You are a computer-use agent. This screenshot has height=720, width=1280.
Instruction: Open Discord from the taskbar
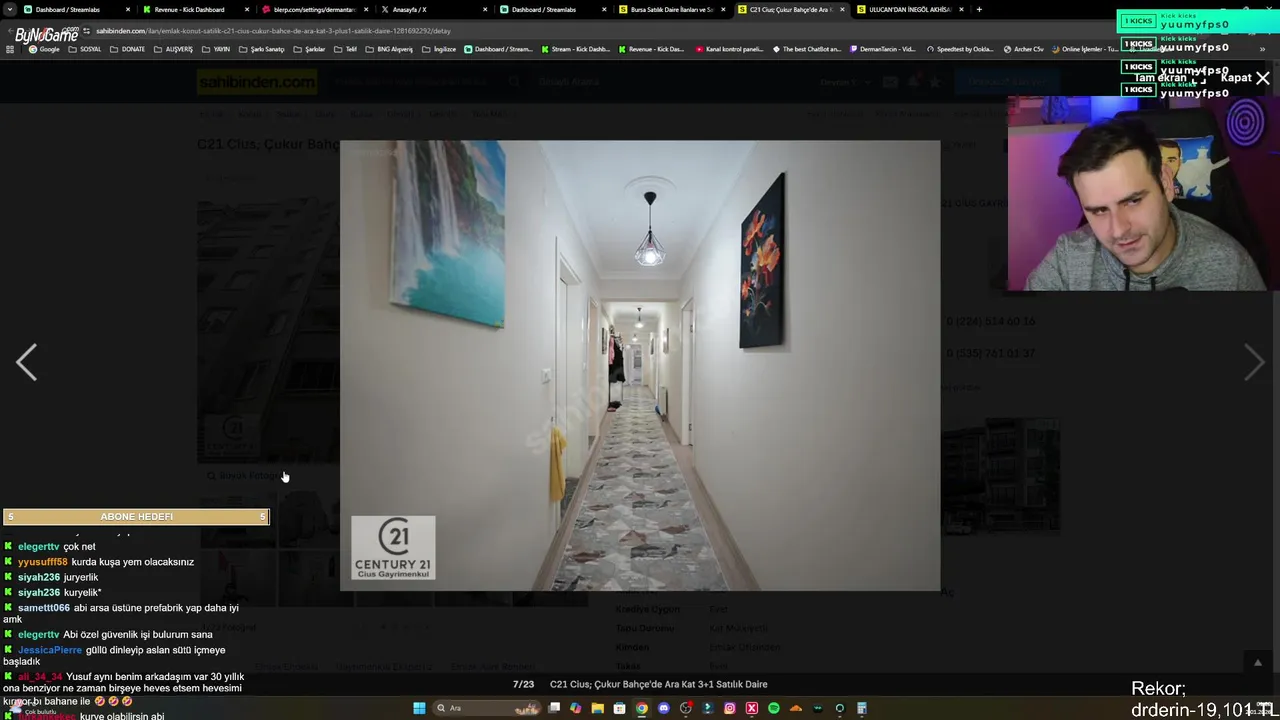coord(664,708)
